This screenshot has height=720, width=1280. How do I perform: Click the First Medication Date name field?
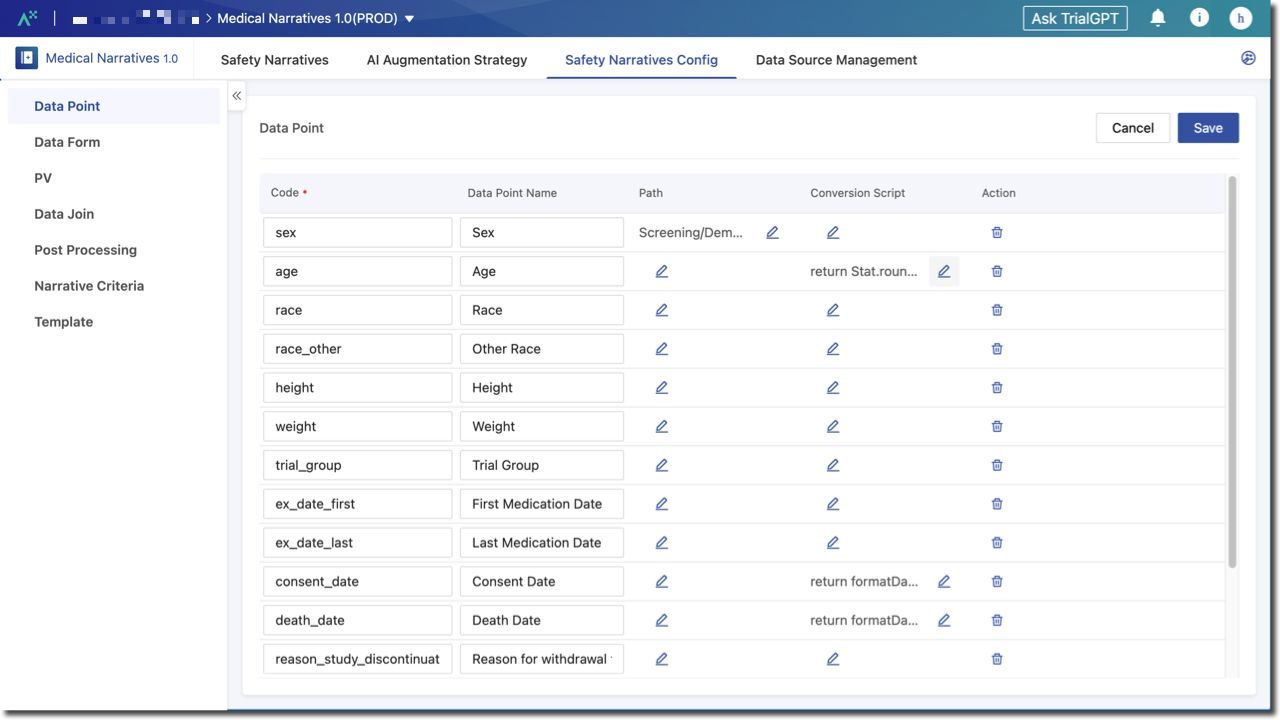pyautogui.click(x=542, y=505)
